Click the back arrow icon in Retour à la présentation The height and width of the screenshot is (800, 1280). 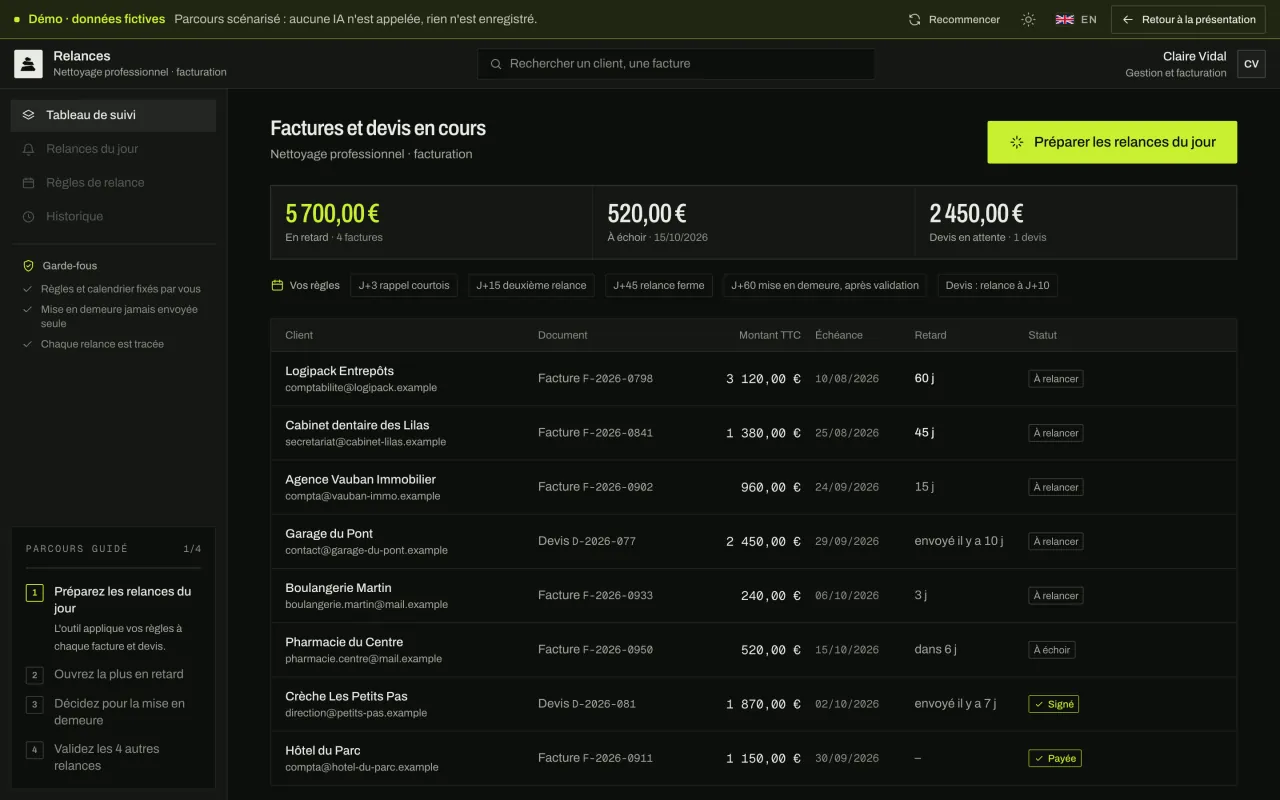click(1128, 19)
